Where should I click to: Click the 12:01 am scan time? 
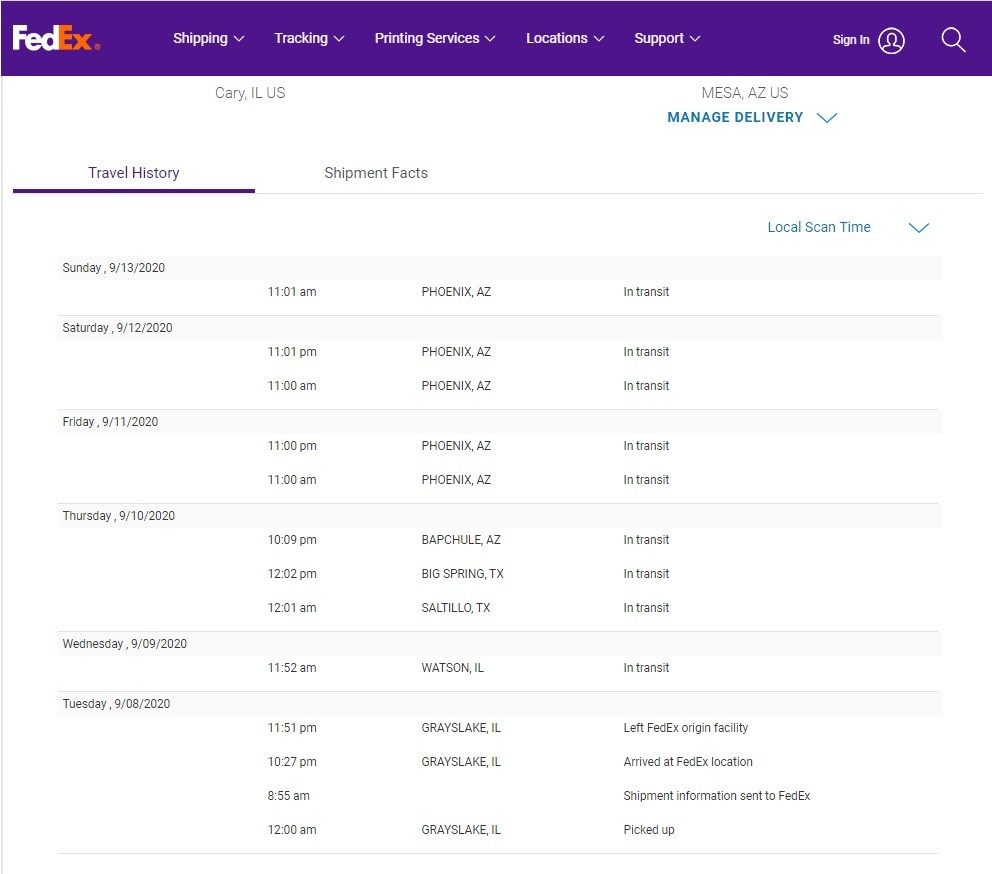[x=292, y=608]
